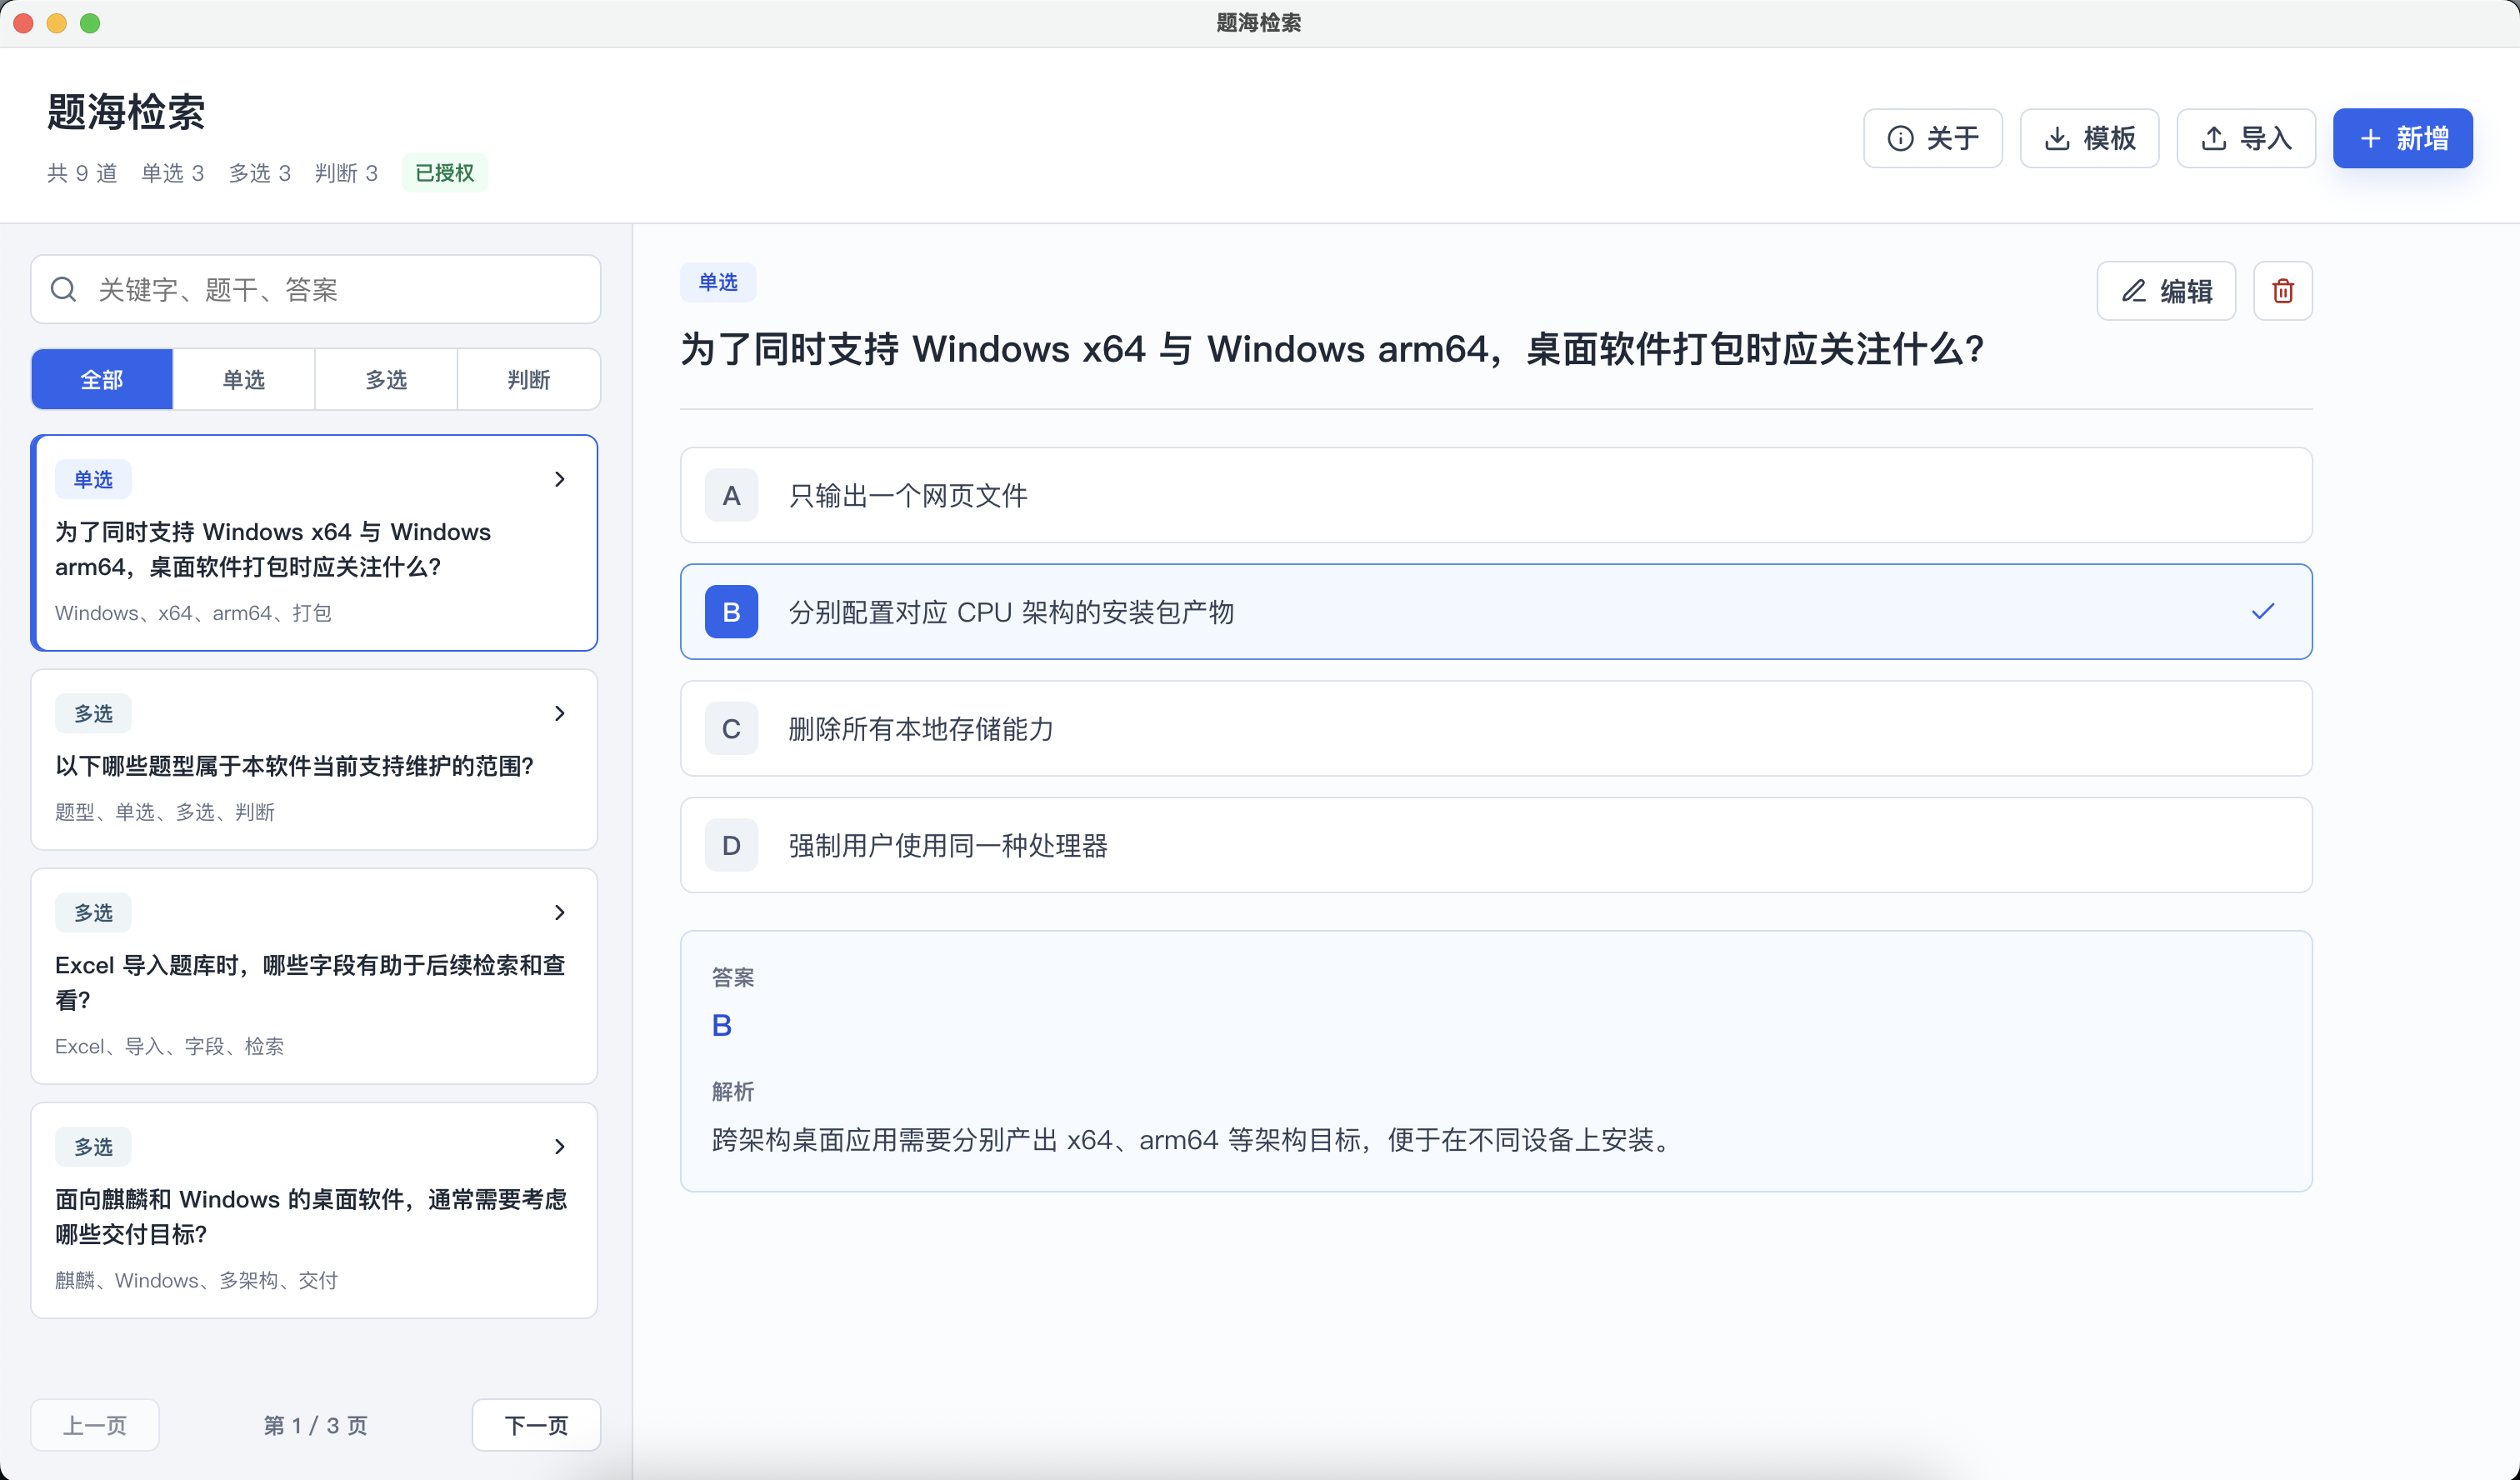
Task: Click the answer letter B in 答案 panel
Action: [x=722, y=1025]
